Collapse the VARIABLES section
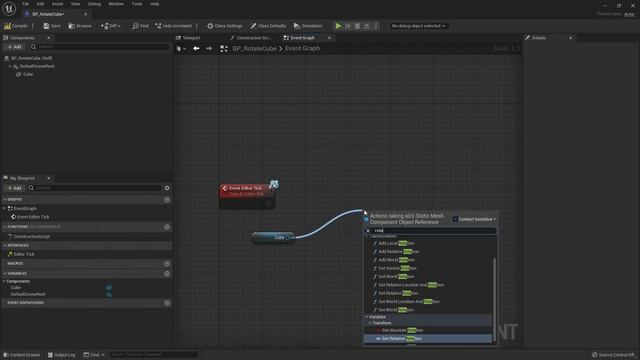Image resolution: width=640 pixels, height=360 pixels. (5, 273)
